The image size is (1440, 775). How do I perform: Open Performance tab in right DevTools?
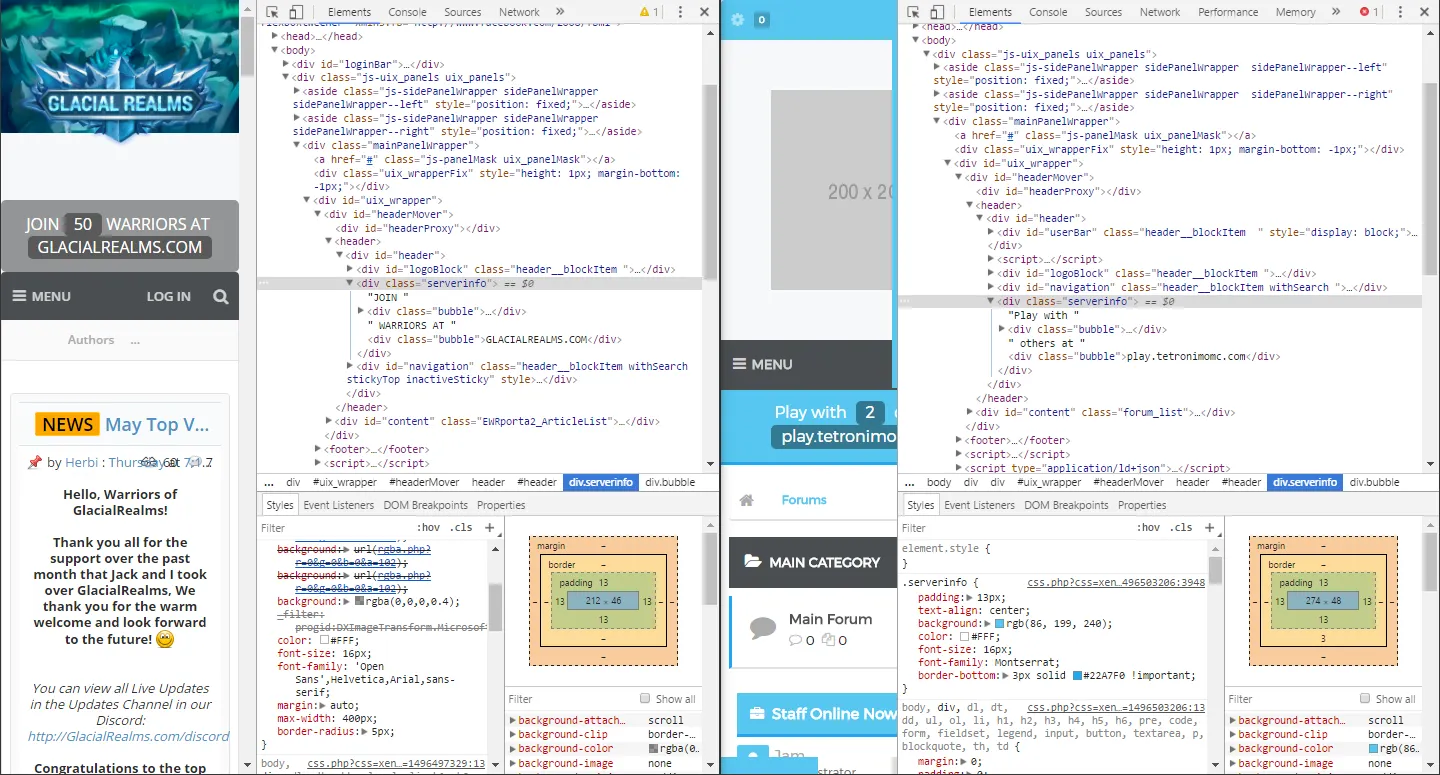point(1228,12)
